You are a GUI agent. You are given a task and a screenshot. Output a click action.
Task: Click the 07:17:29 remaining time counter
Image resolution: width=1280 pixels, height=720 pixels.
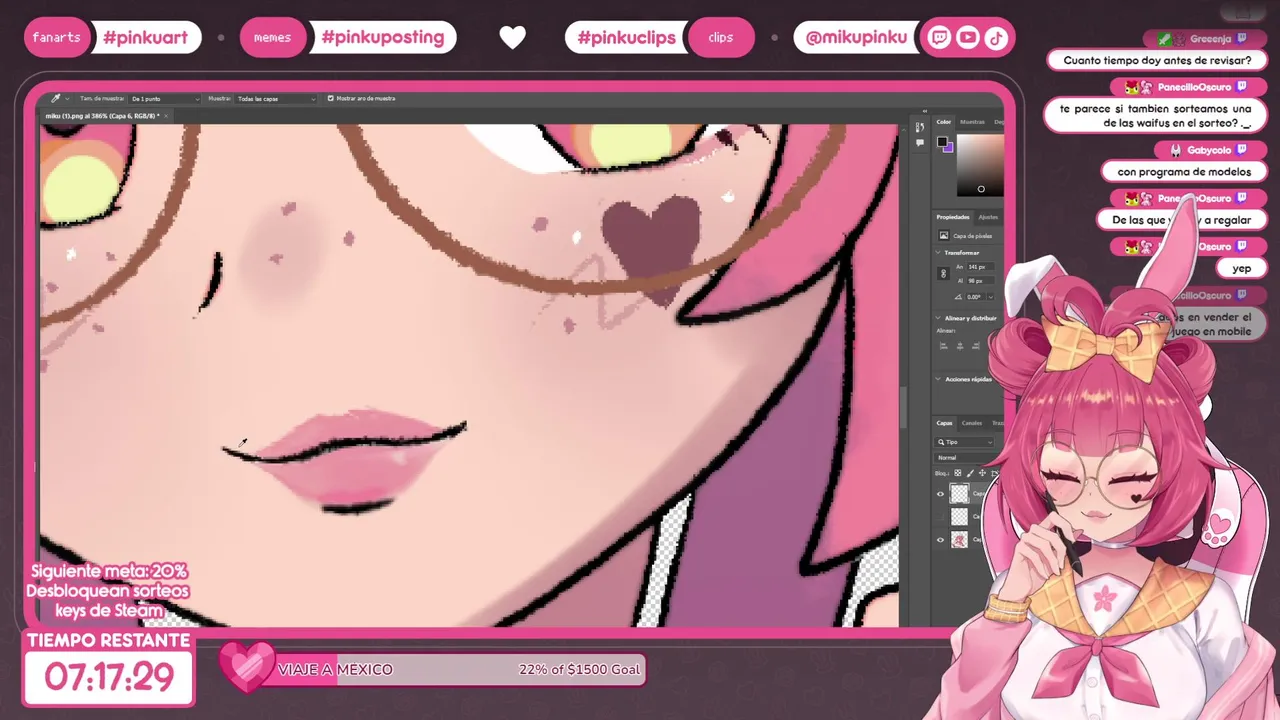click(109, 678)
